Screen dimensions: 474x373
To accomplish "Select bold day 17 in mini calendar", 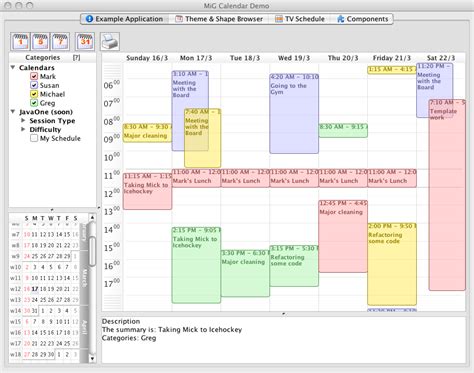I will (35, 289).
